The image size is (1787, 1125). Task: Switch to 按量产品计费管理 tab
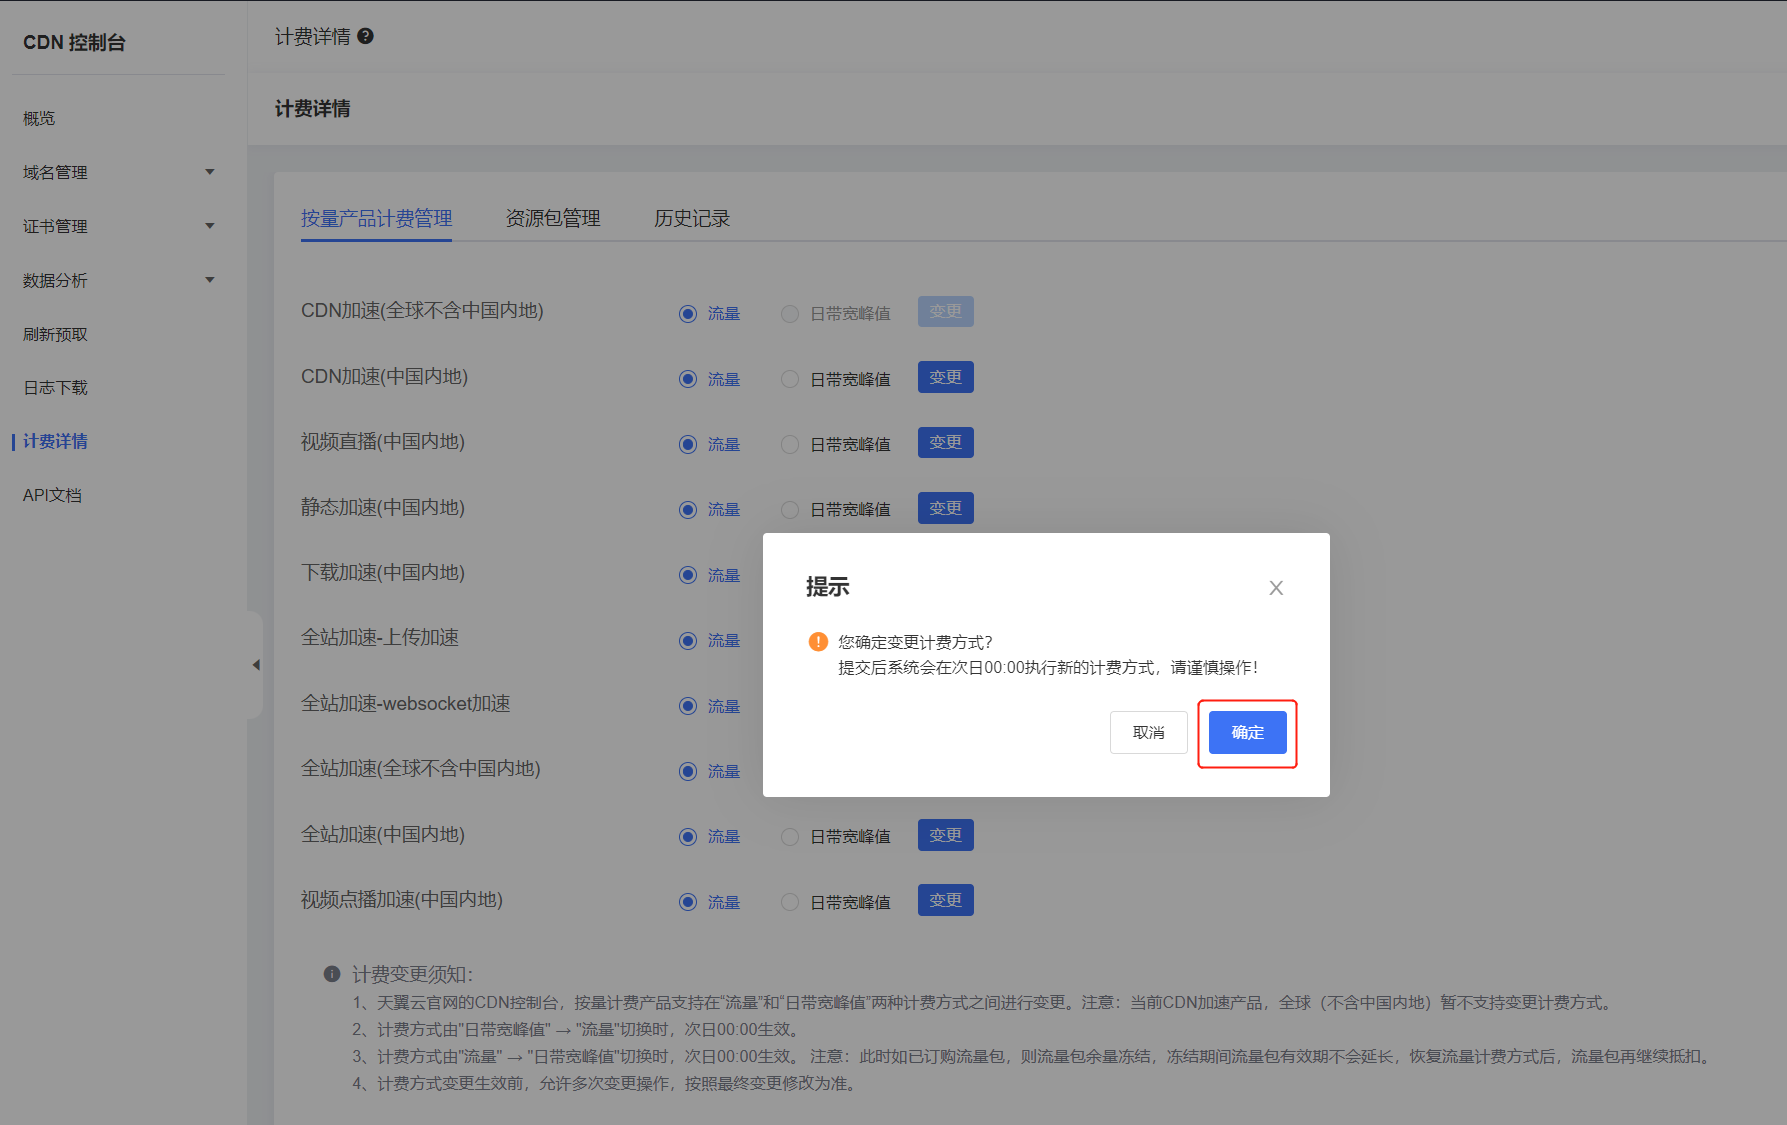[376, 218]
